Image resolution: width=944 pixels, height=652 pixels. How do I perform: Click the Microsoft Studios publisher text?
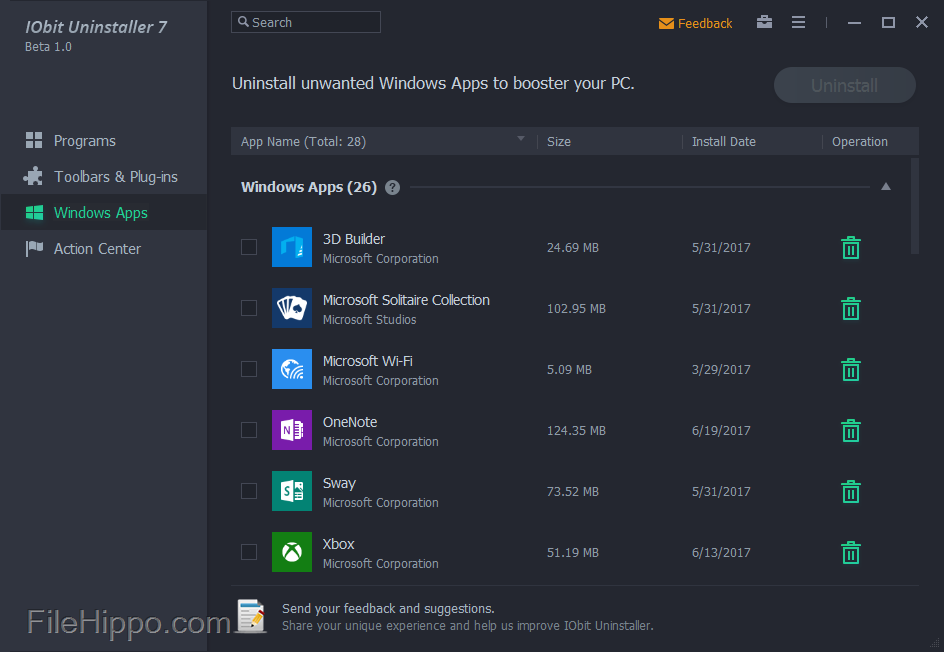pos(370,320)
